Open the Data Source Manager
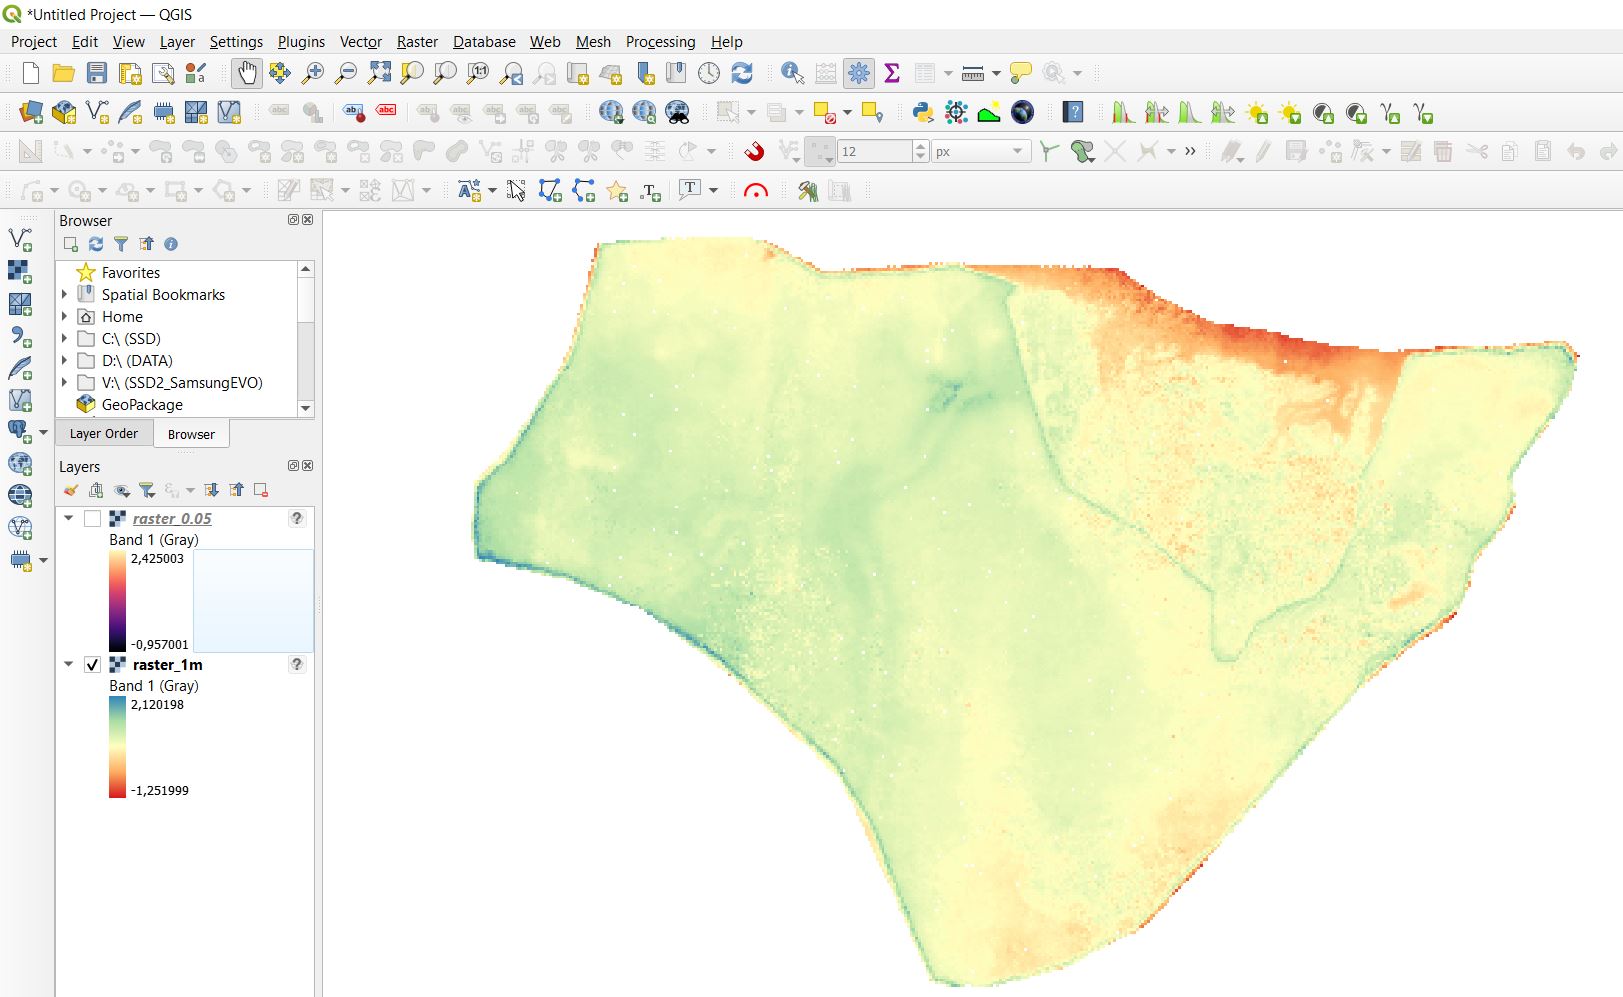 pos(28,113)
